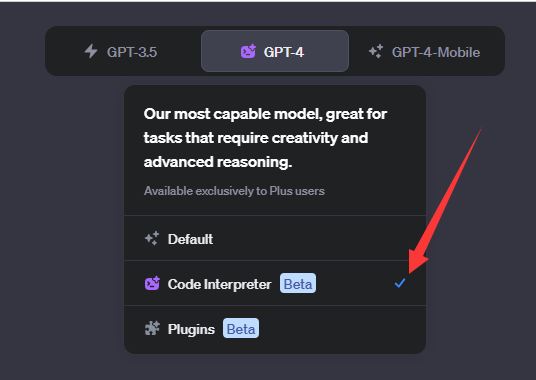
Task: Click the GPT-4 text label
Action: 283,52
